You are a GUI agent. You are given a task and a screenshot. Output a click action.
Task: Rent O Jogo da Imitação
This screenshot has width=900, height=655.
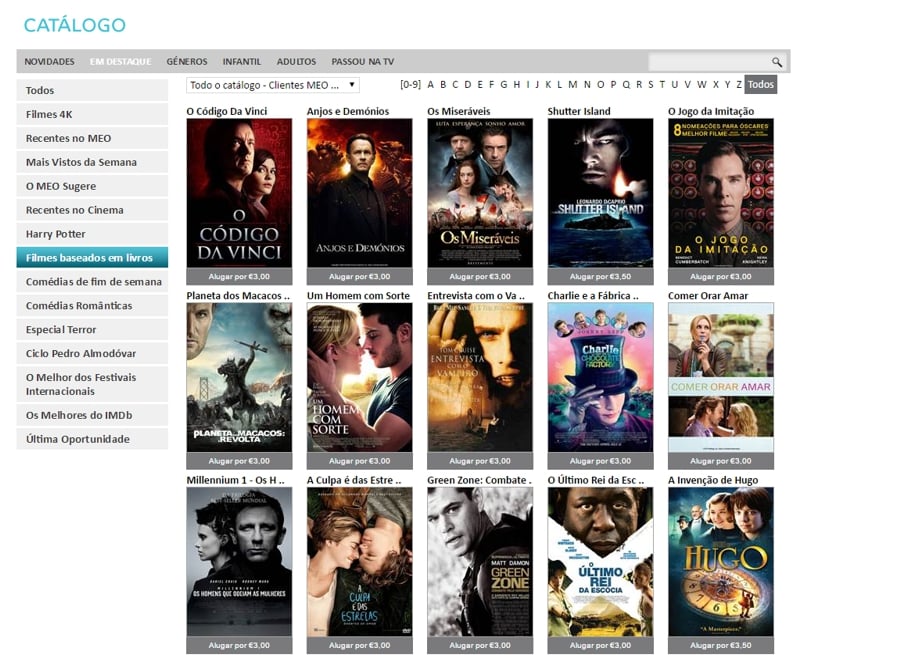click(x=721, y=277)
